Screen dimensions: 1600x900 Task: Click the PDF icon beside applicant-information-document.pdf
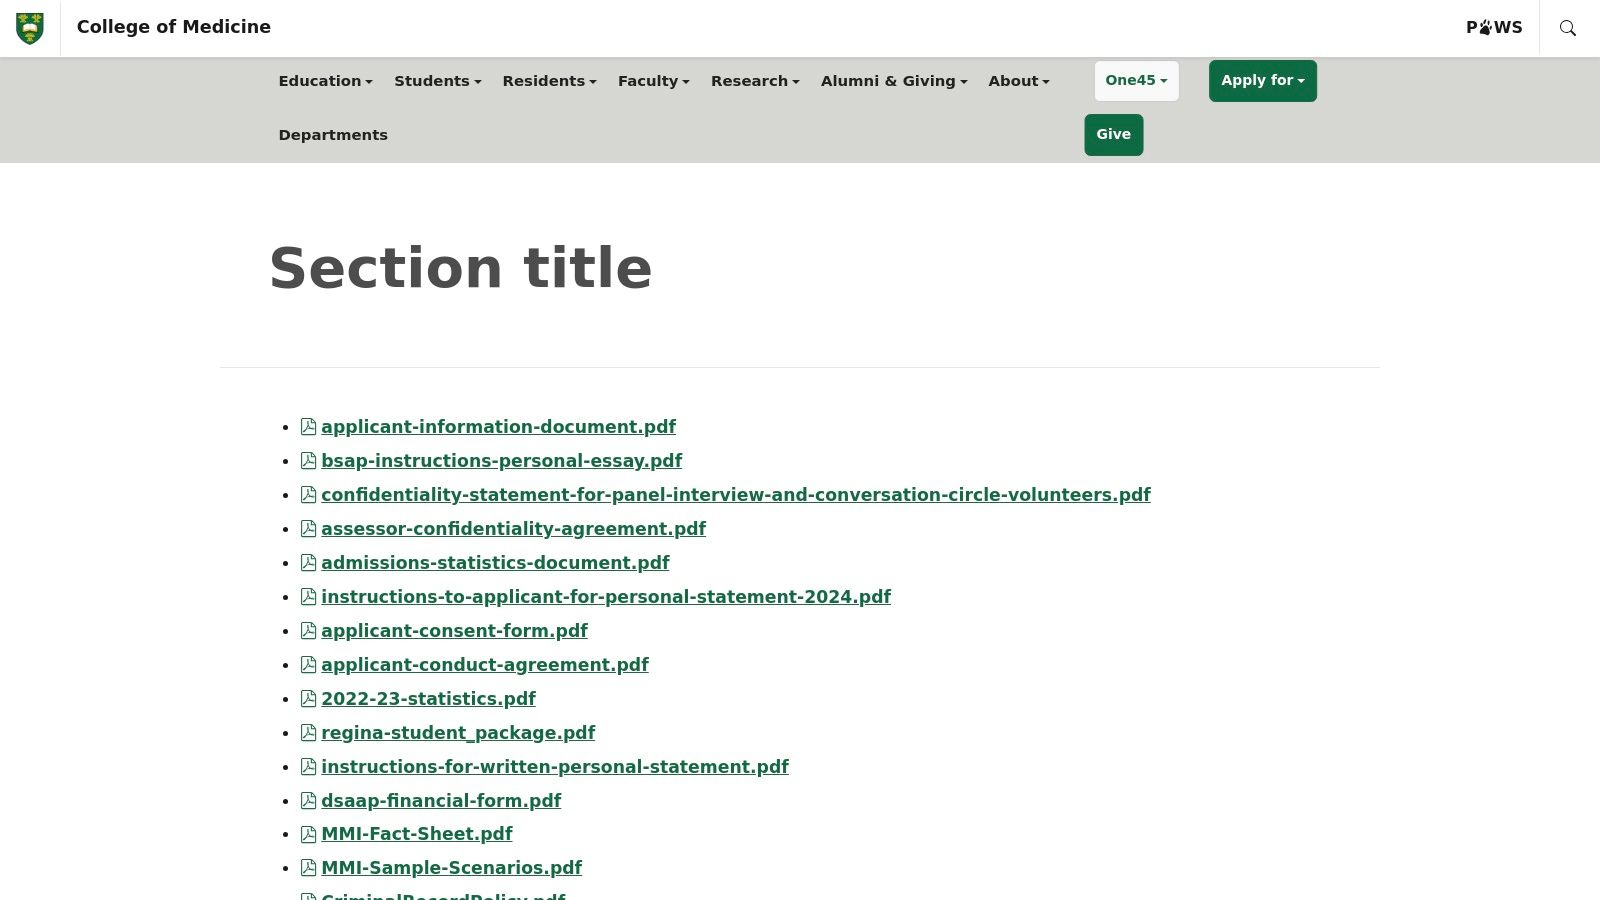tap(307, 426)
